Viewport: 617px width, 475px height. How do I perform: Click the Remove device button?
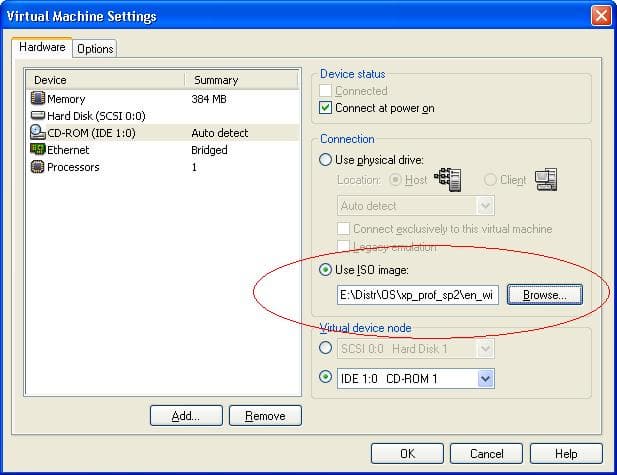pos(265,416)
